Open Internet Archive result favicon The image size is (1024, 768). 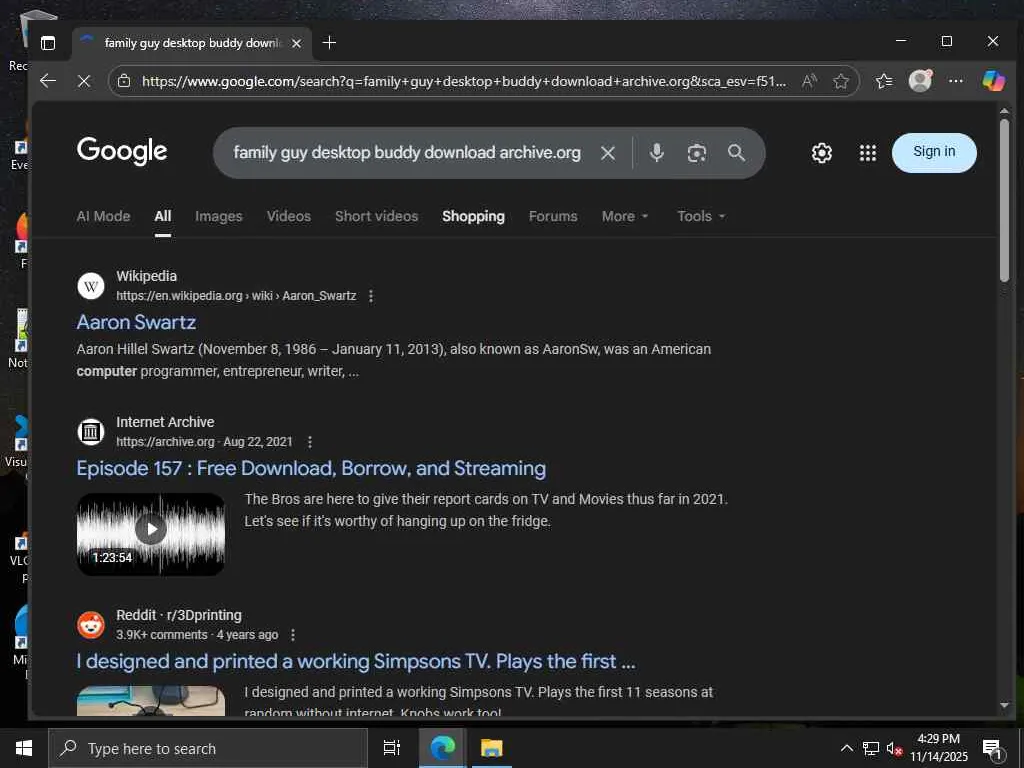click(91, 432)
